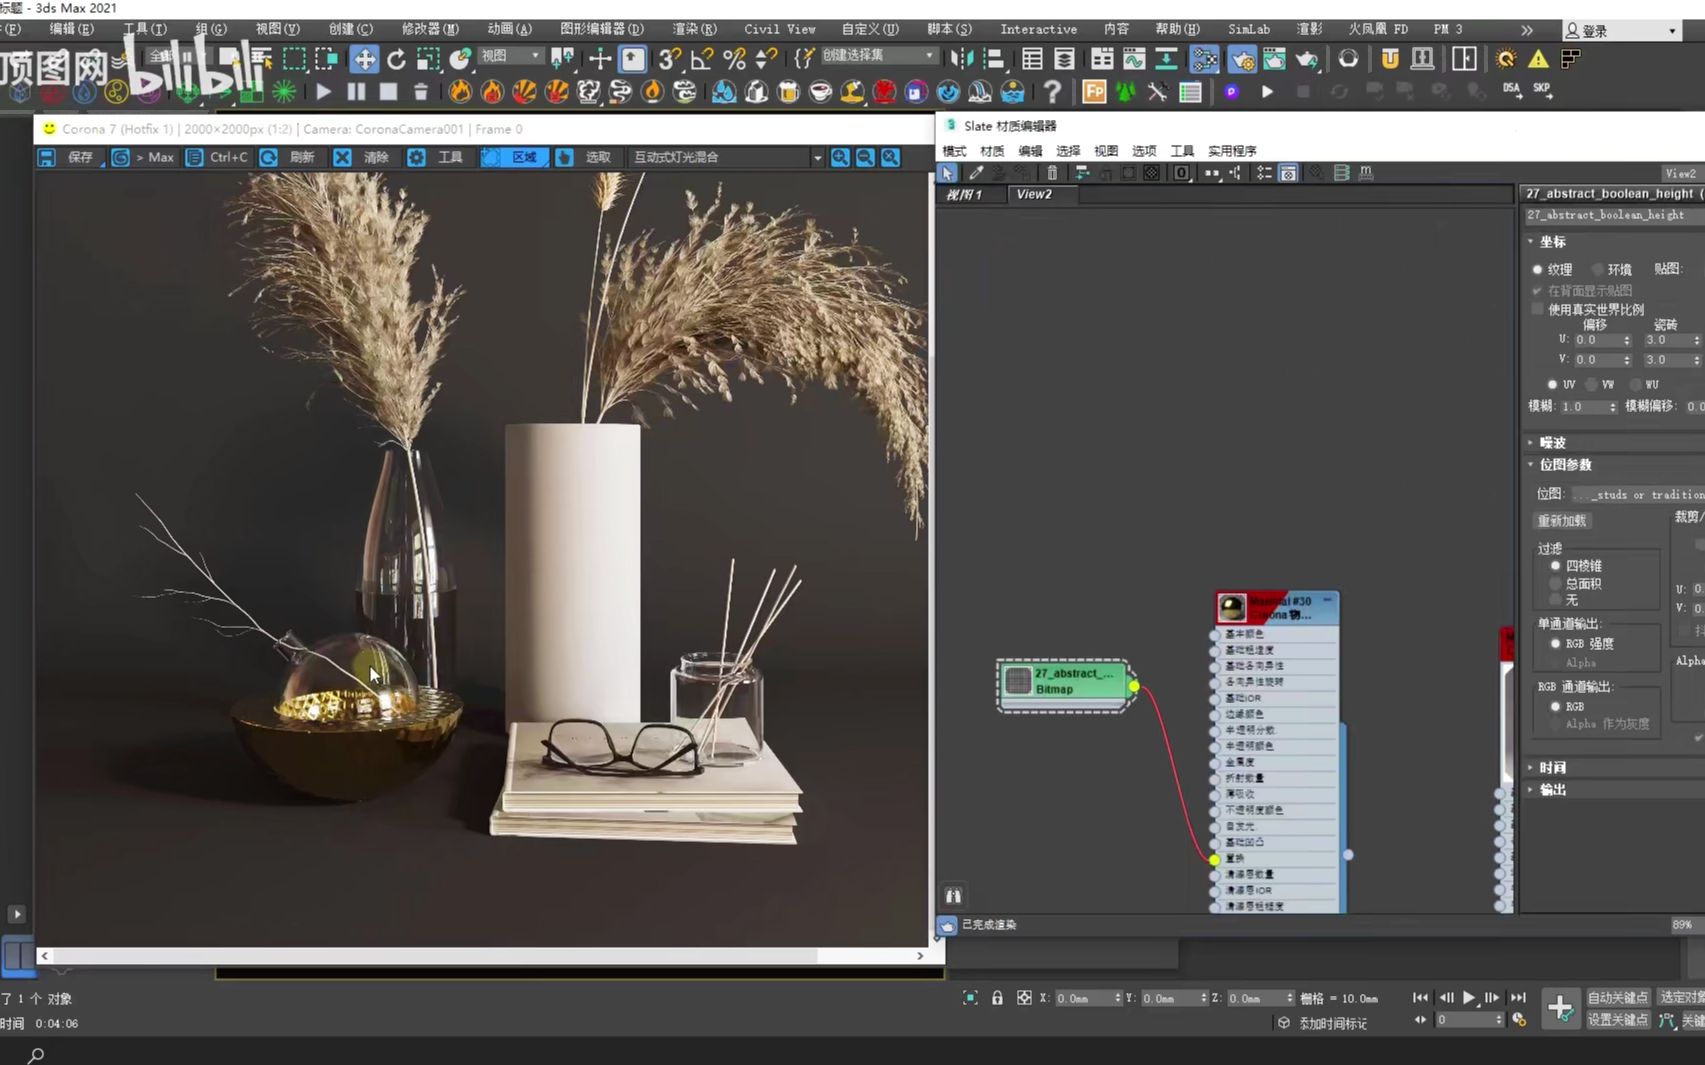The height and width of the screenshot is (1065, 1705).
Task: Expand the 噪波 rollout
Action: [1552, 442]
